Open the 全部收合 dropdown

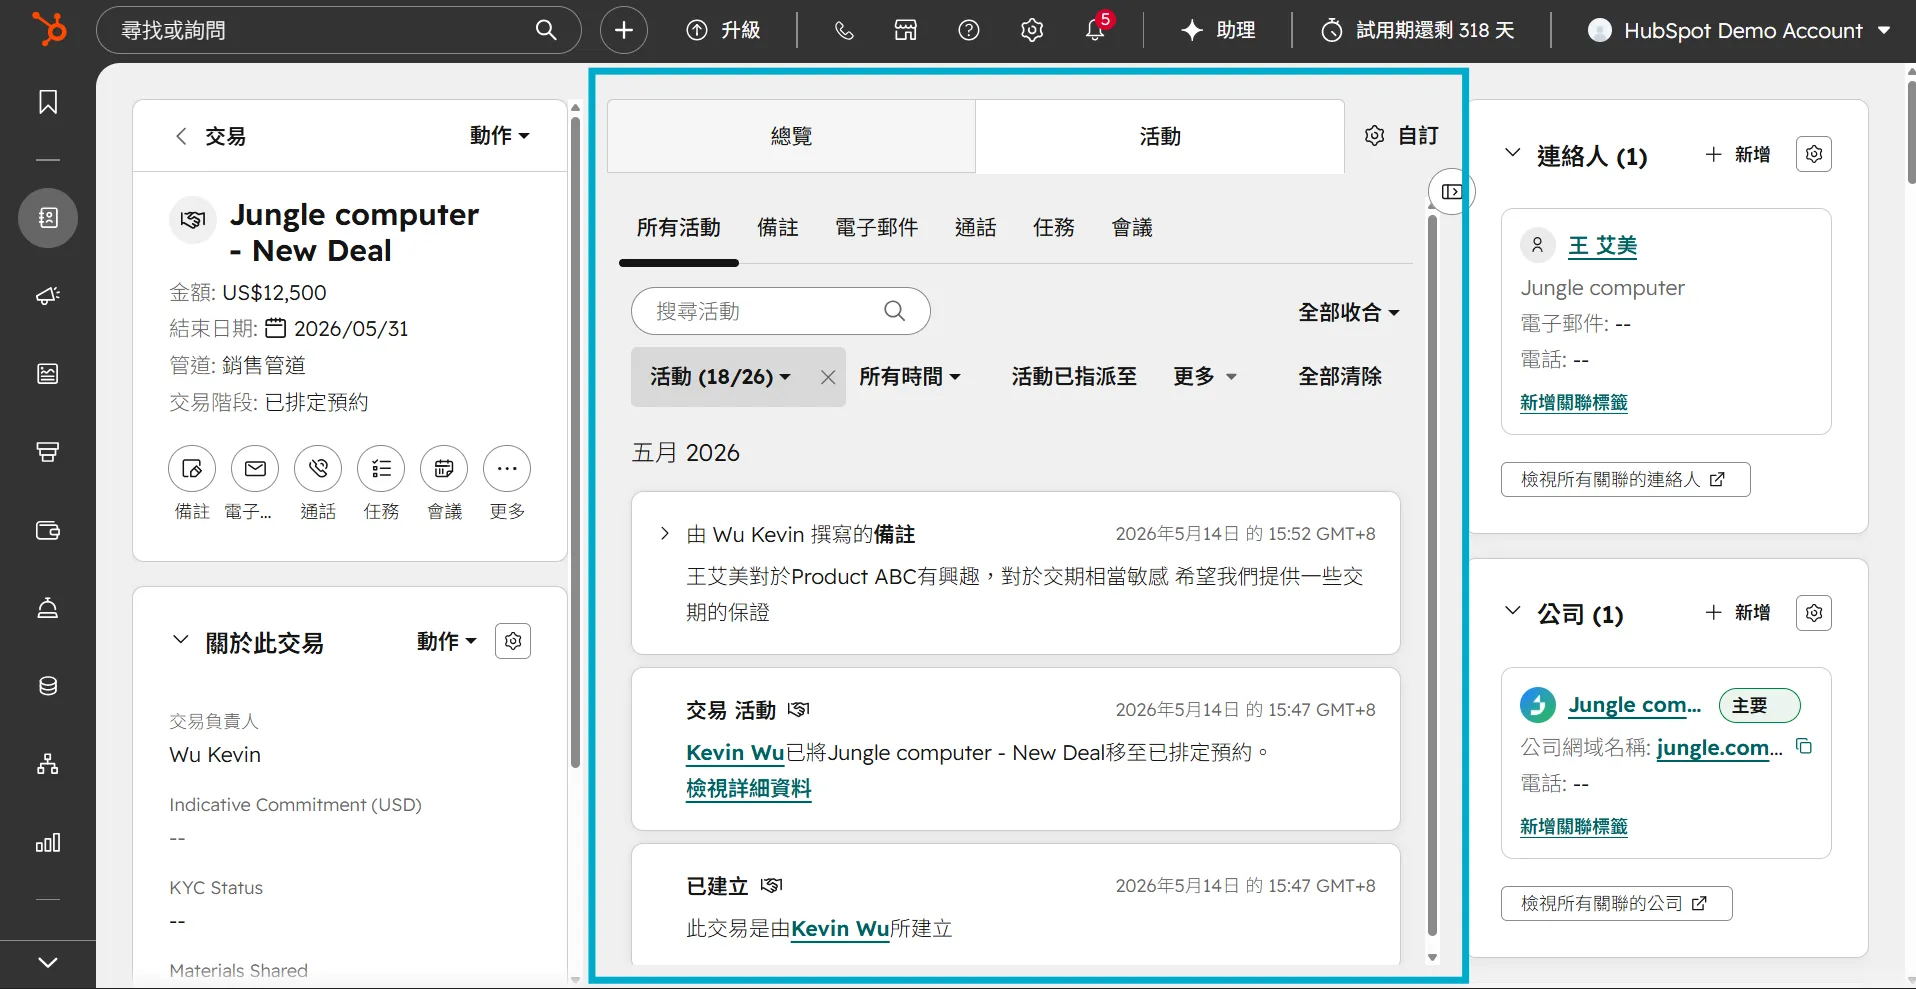1349,313
